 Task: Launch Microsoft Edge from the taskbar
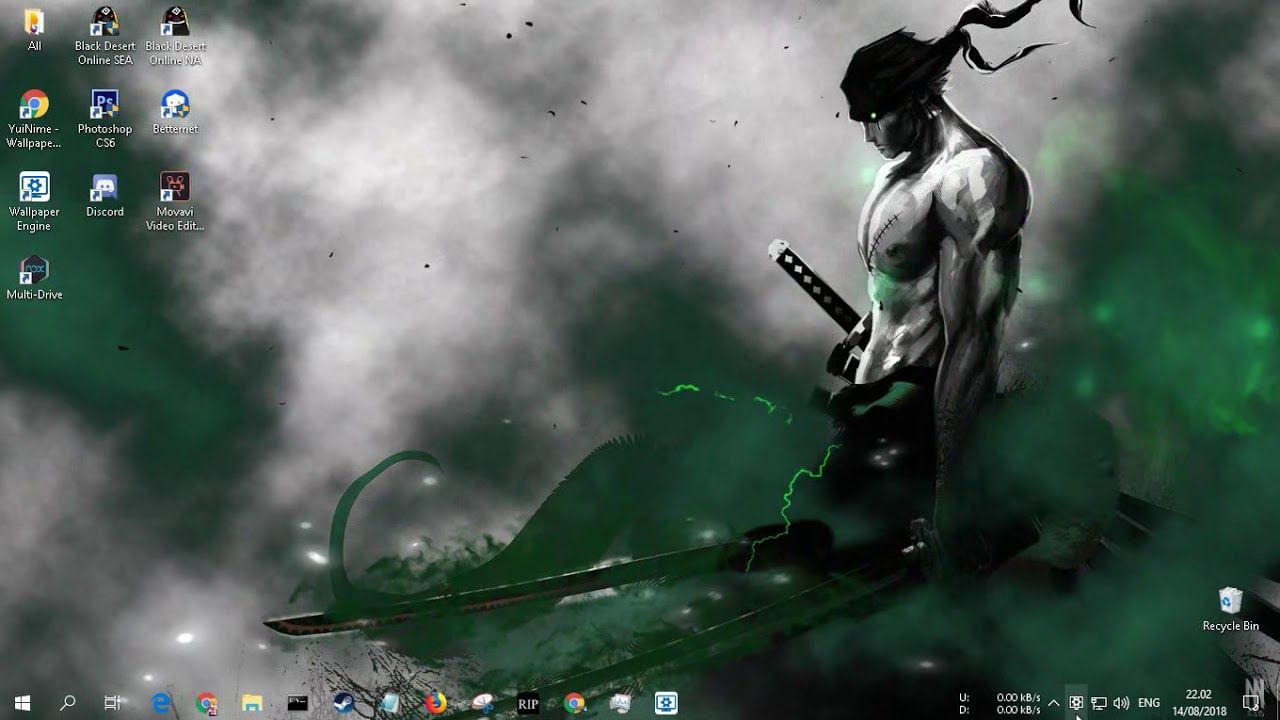[x=160, y=703]
